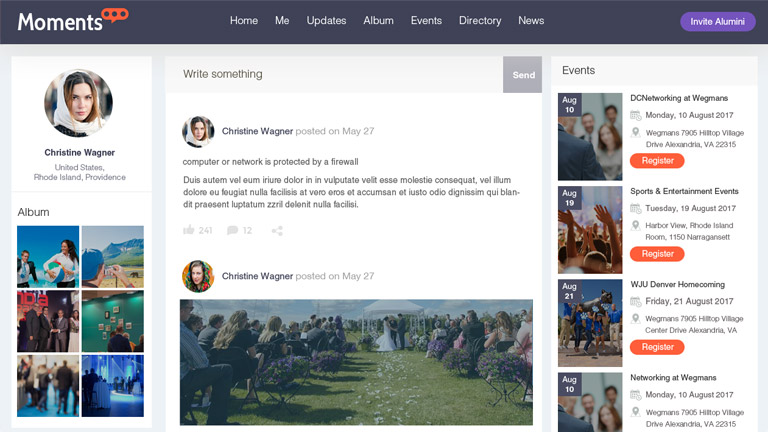Send the written post
768x432 pixels.
click(x=523, y=74)
